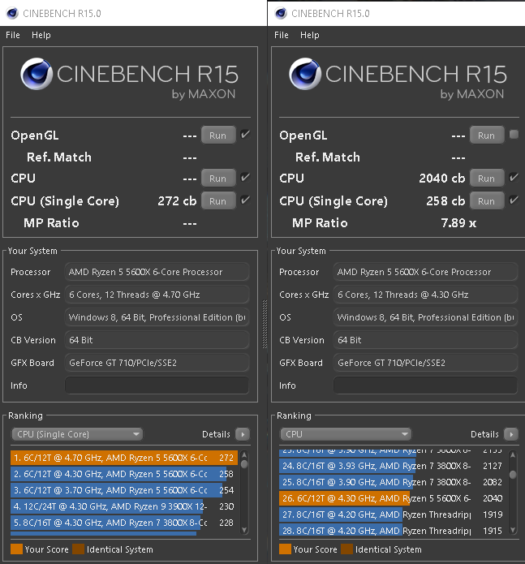
Task: Open File menu in right window
Action: (x=281, y=35)
